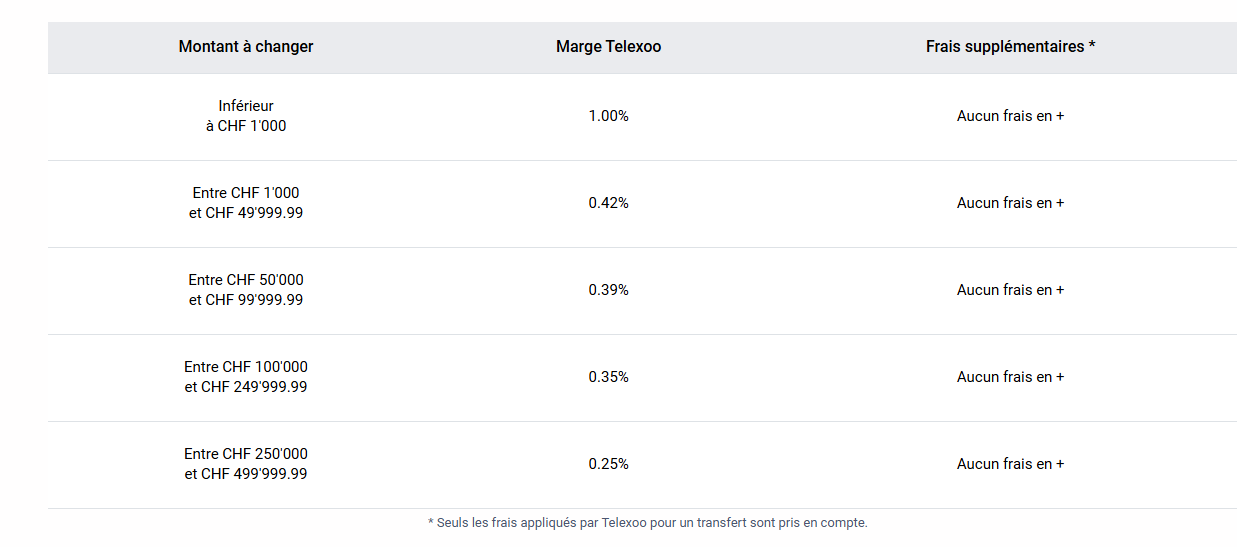Click 'Aucun frais en +' in the 1.00% row
Screen dimensions: 1237x547
(1010, 116)
